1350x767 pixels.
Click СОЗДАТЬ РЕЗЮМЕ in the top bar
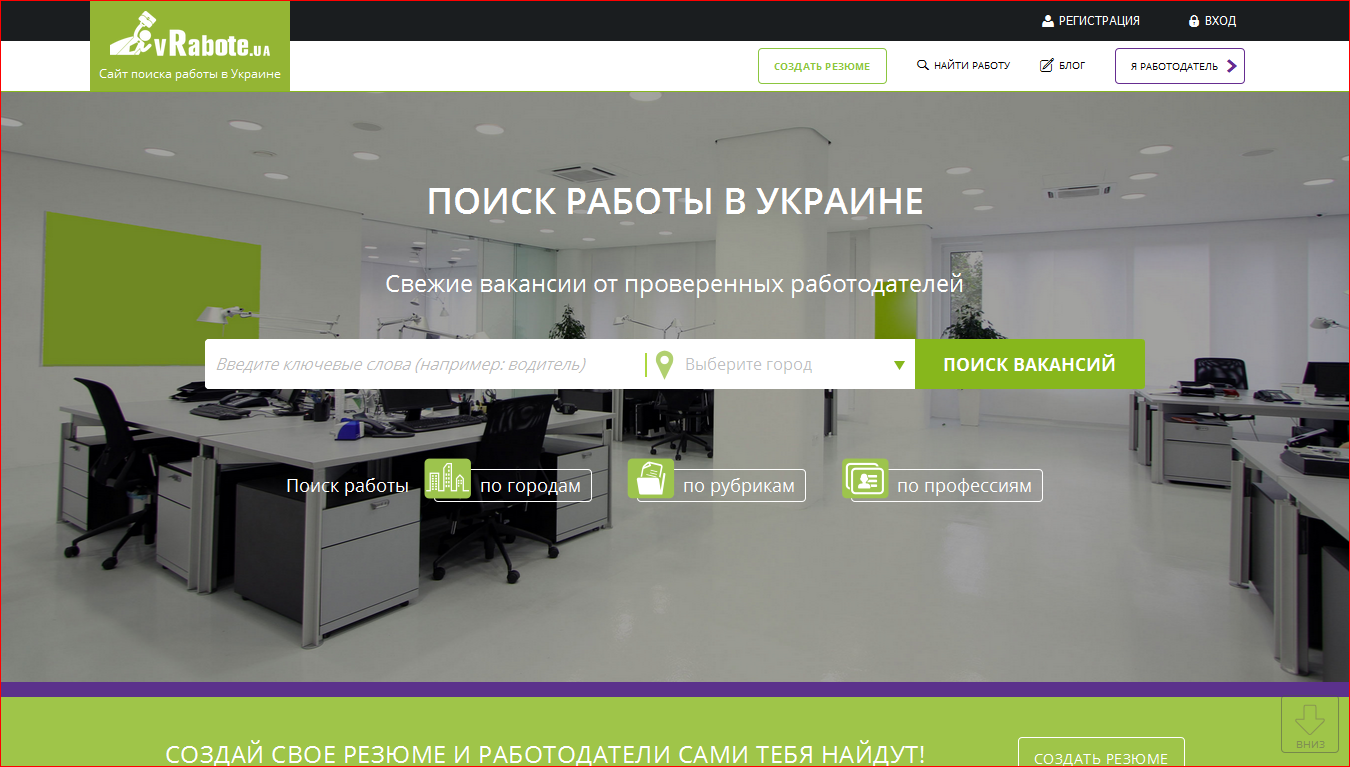click(822, 65)
